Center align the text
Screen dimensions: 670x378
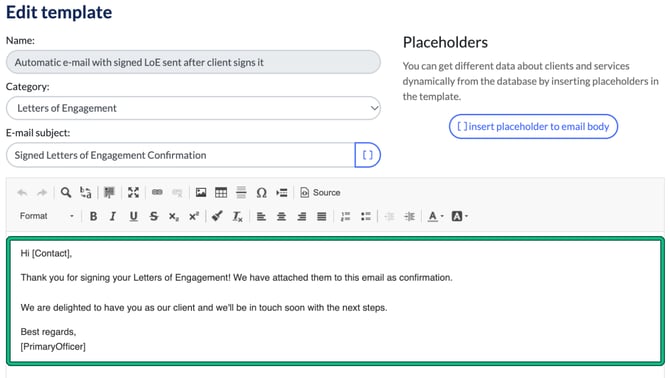pos(281,217)
